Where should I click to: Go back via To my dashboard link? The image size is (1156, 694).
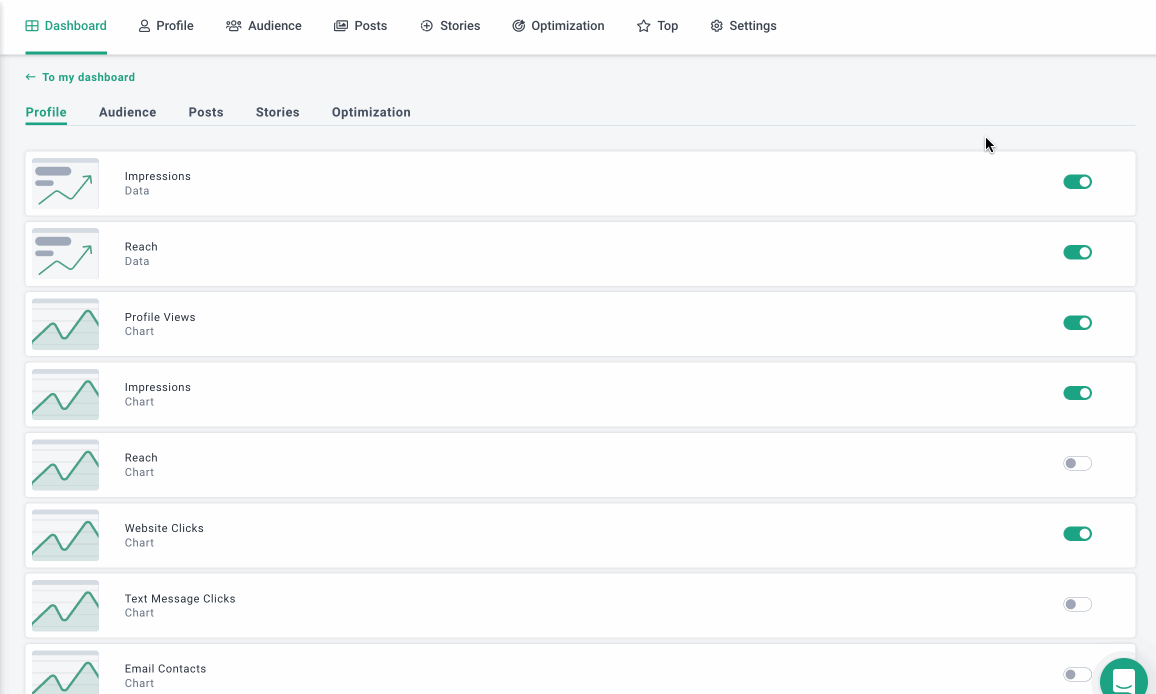pos(80,77)
